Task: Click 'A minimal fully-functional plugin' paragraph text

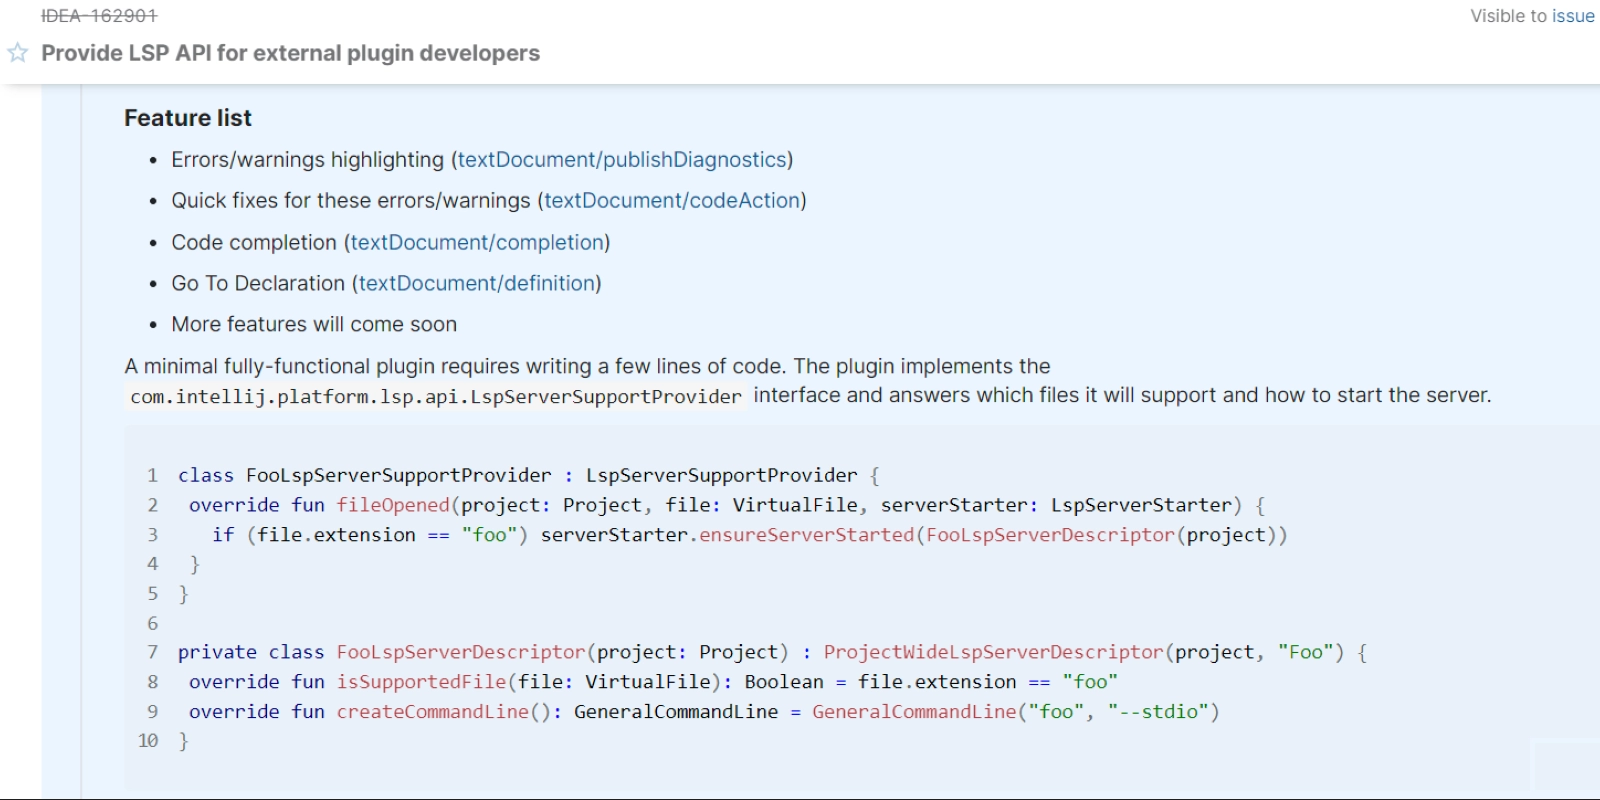Action: click(587, 366)
